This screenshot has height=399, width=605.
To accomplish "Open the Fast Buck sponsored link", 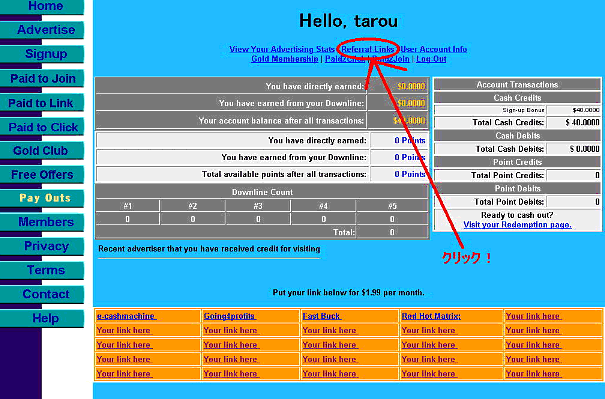I will pos(321,316).
